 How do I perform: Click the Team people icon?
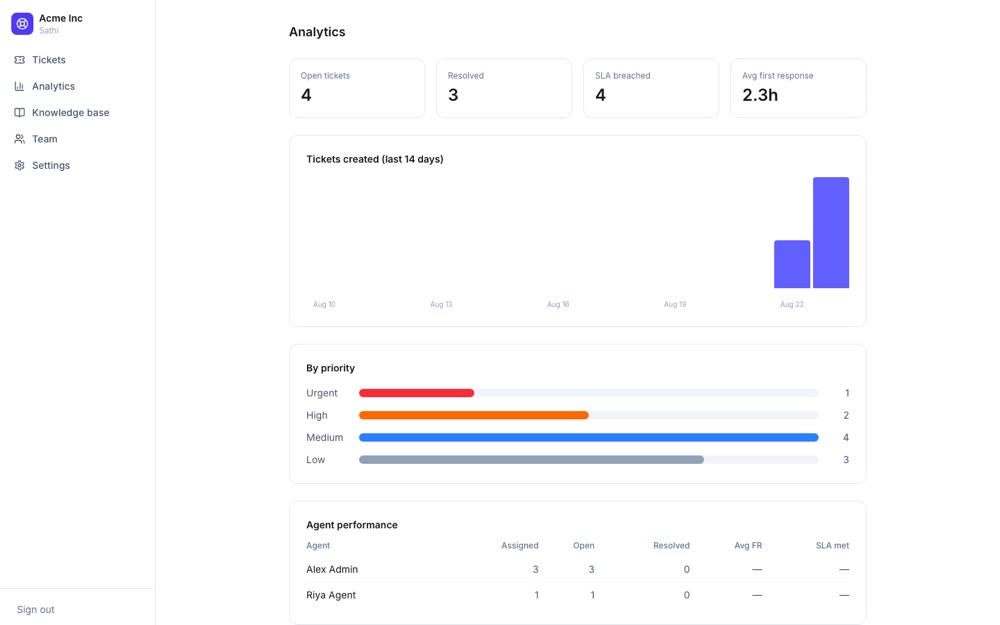click(x=20, y=139)
